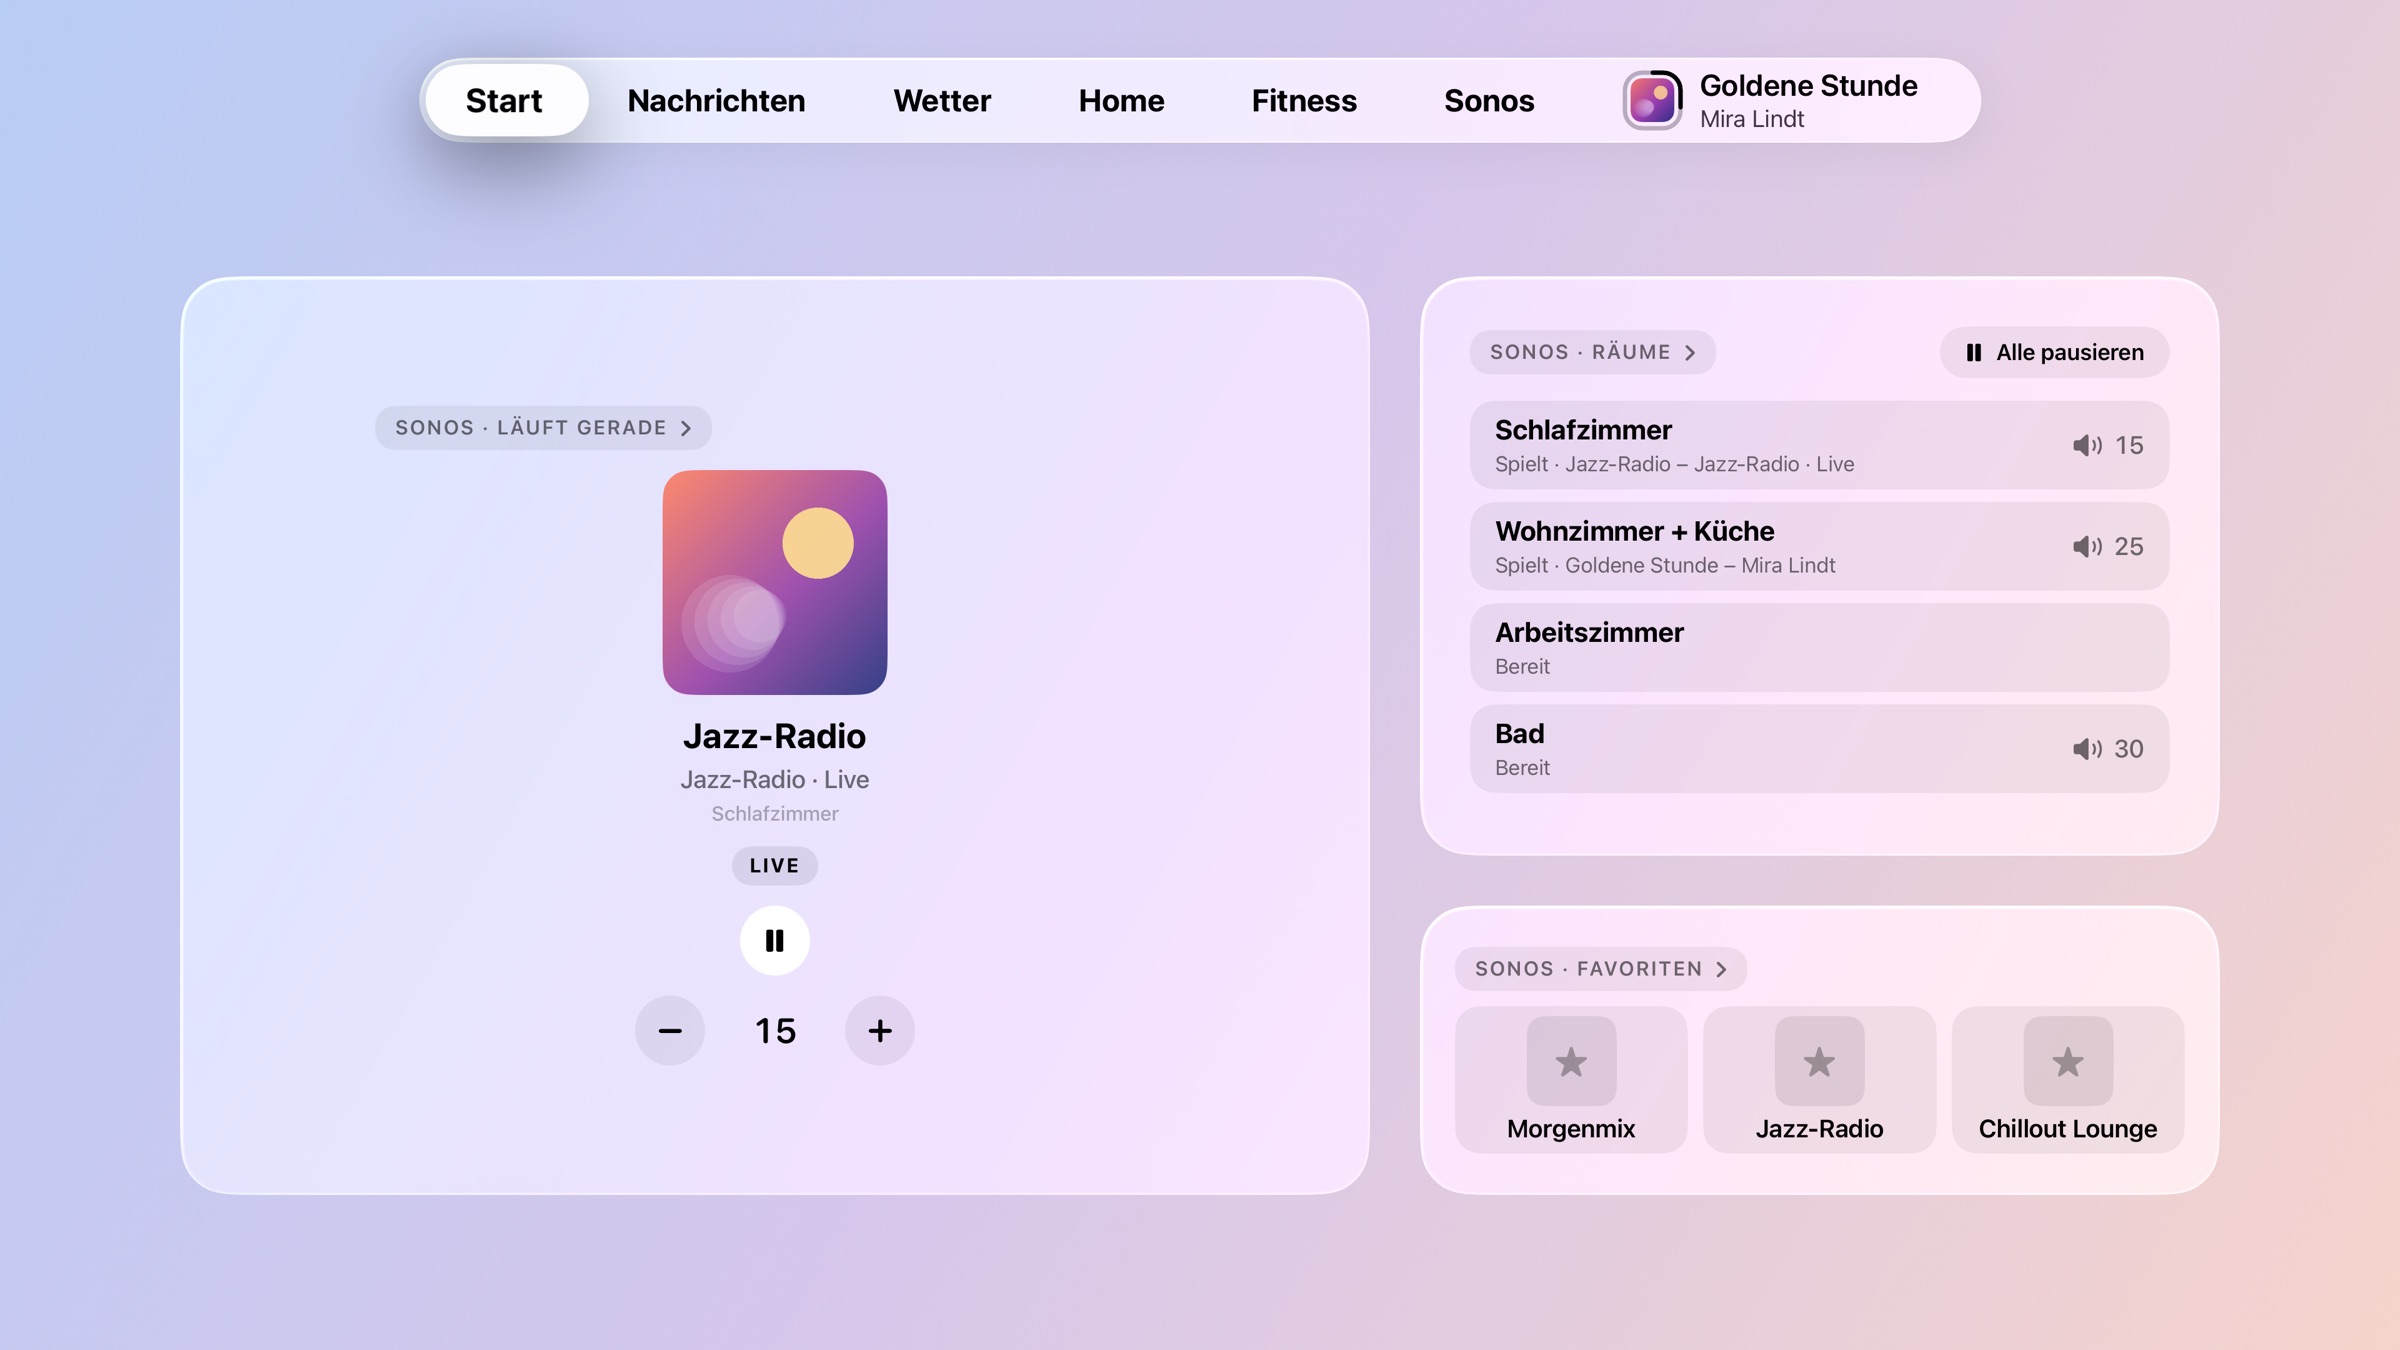This screenshot has height=1350, width=2400.
Task: Open the Sonos tab
Action: click(x=1489, y=100)
